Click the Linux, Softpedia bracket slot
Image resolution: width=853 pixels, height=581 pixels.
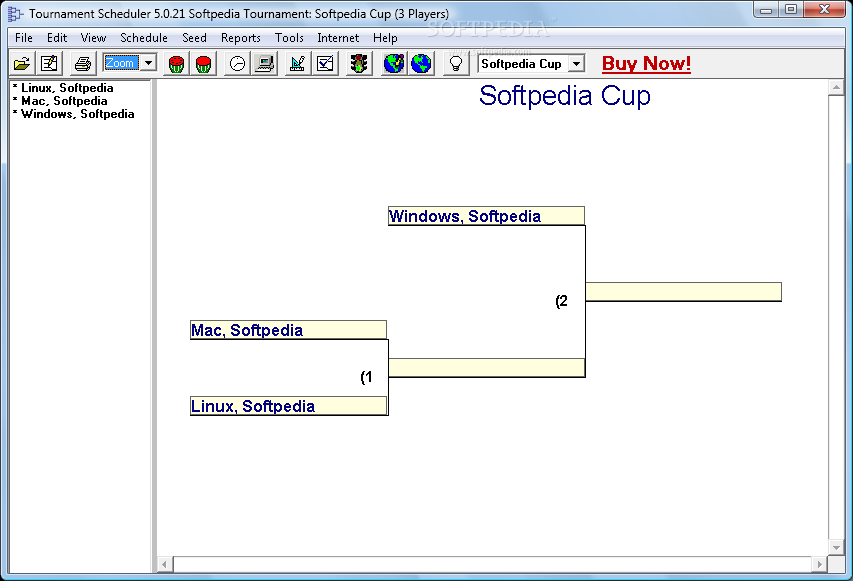click(288, 406)
